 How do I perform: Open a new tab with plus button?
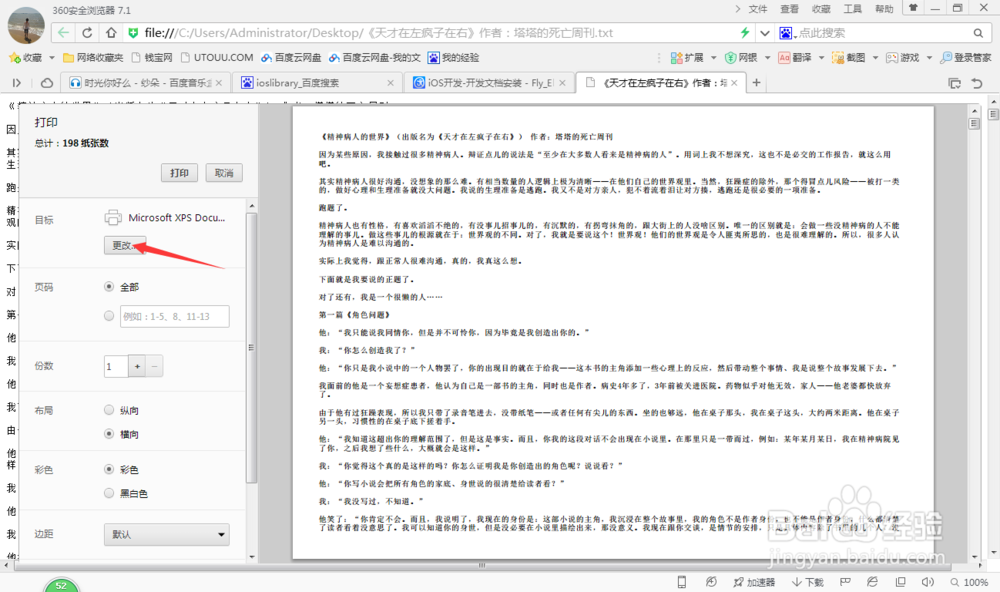pyautogui.click(x=756, y=82)
